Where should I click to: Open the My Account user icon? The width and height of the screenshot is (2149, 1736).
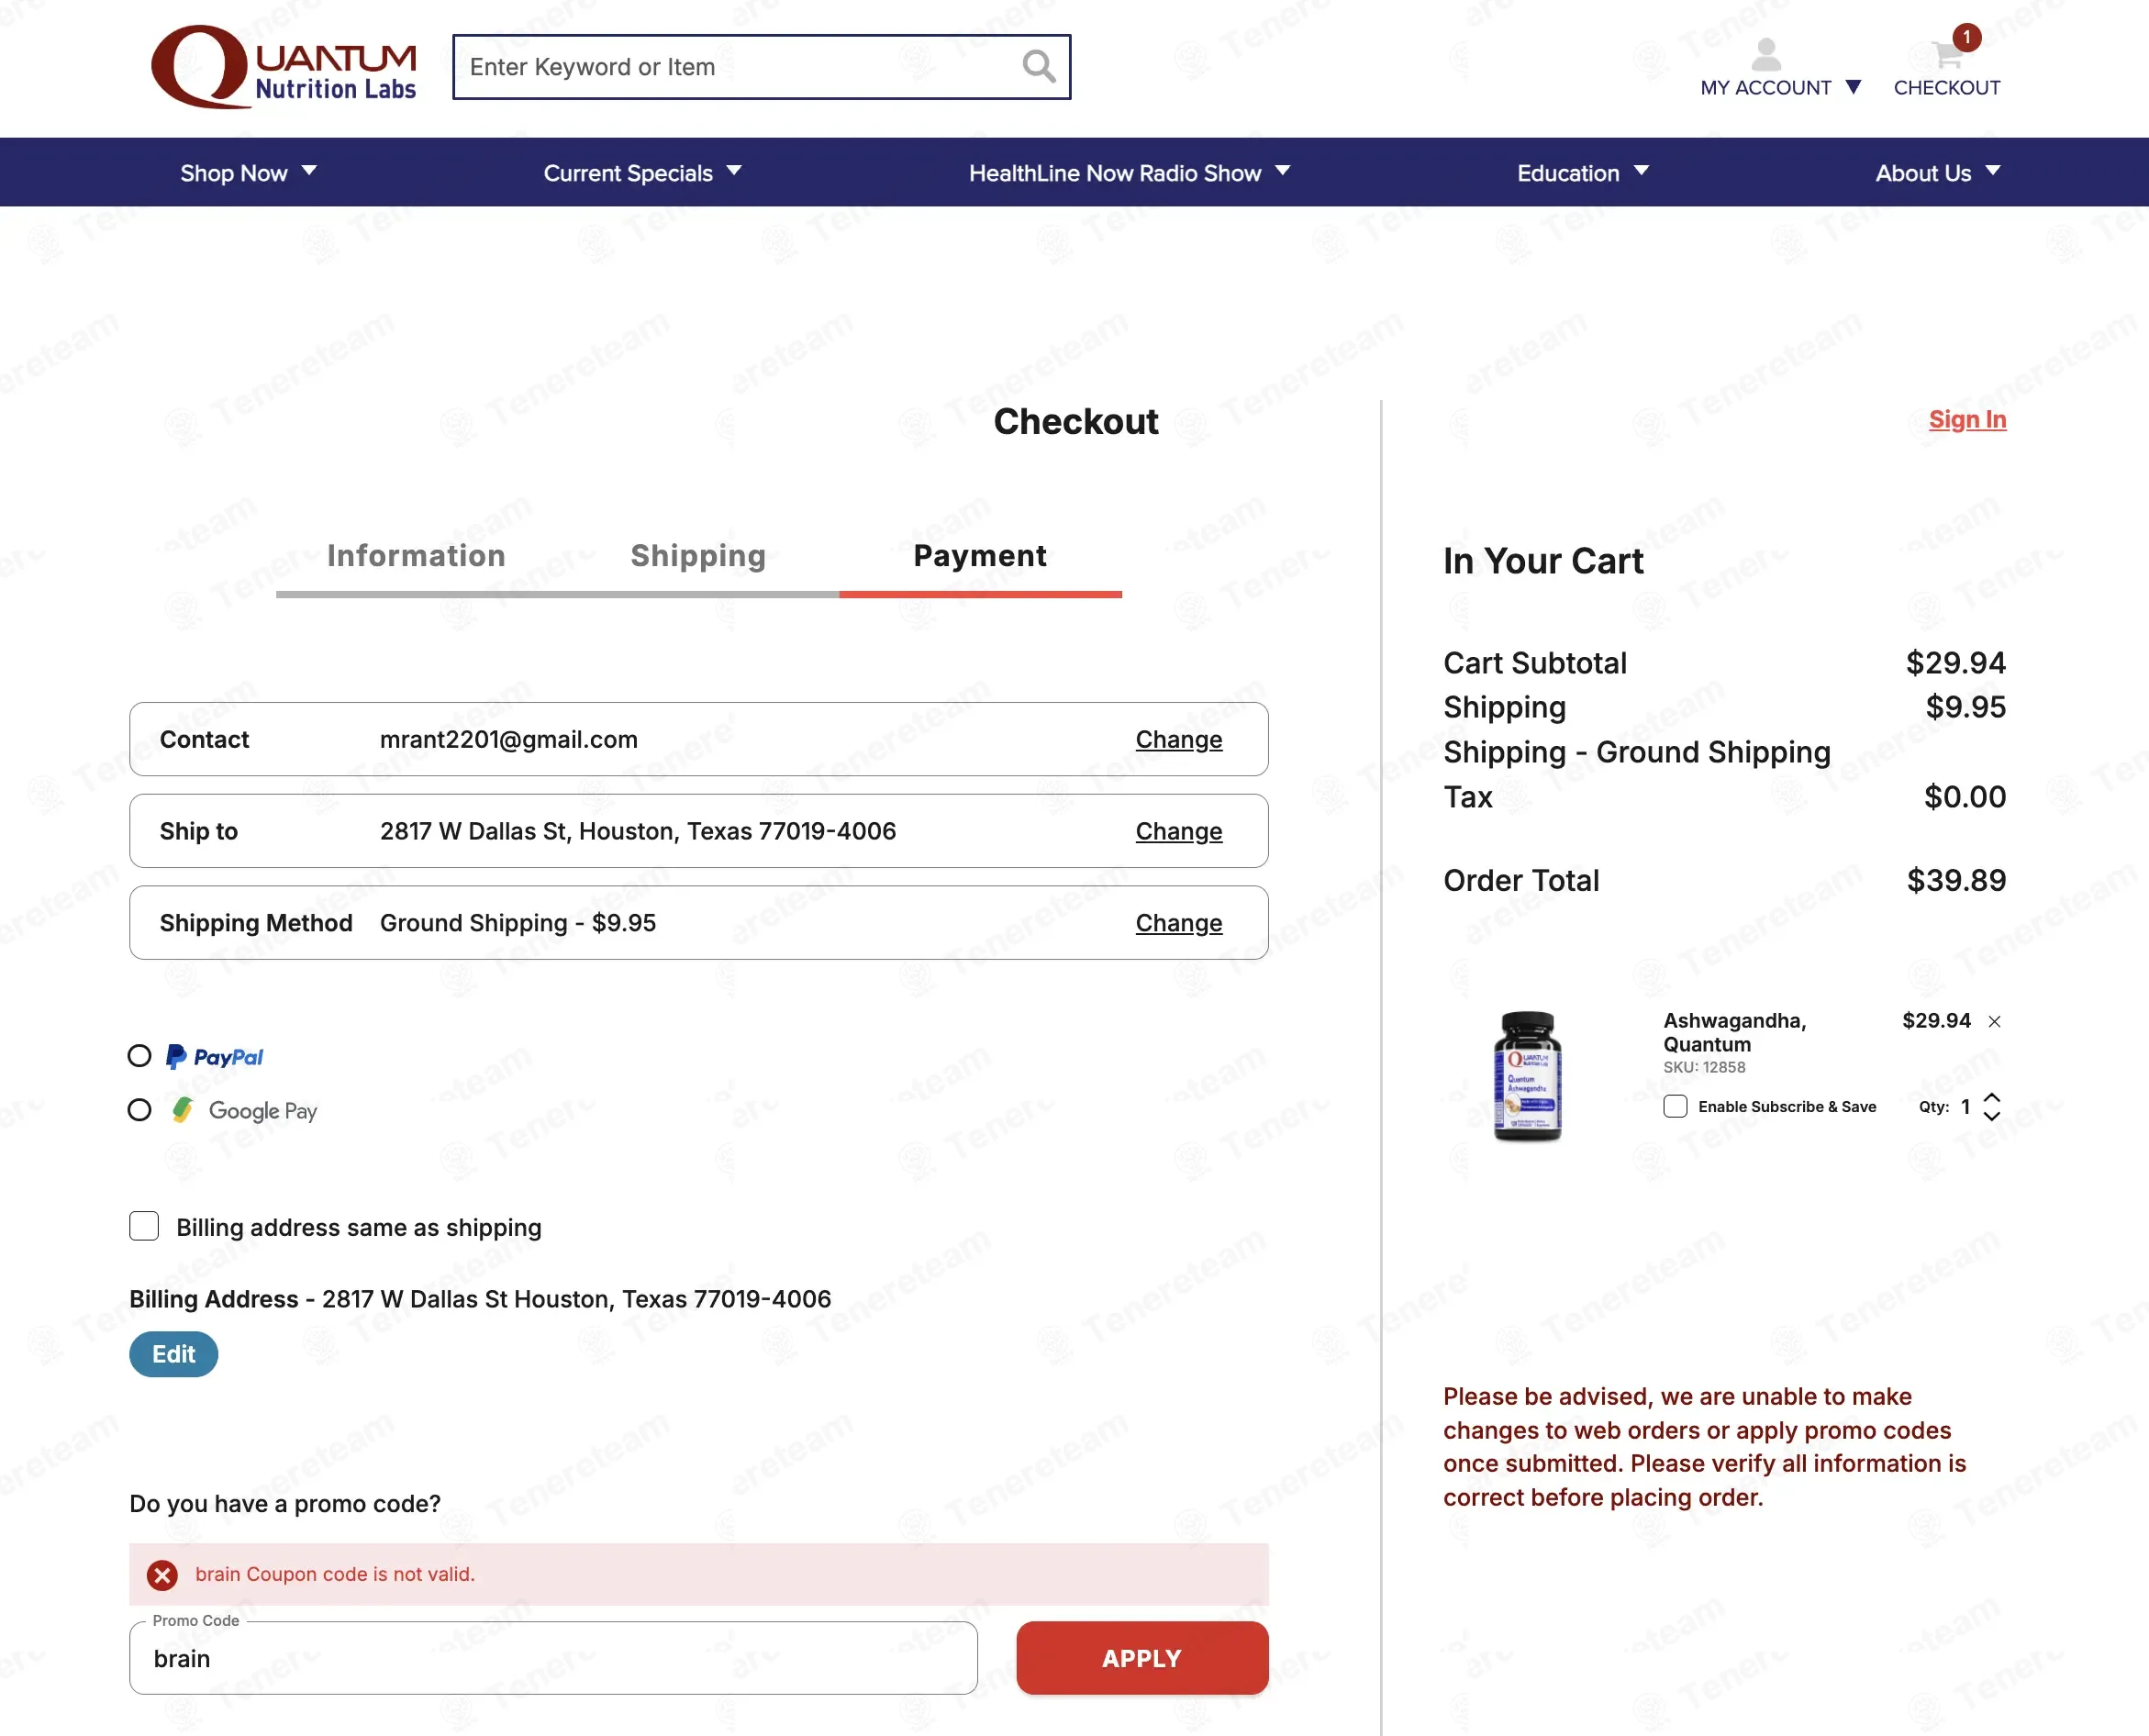pos(1766,54)
